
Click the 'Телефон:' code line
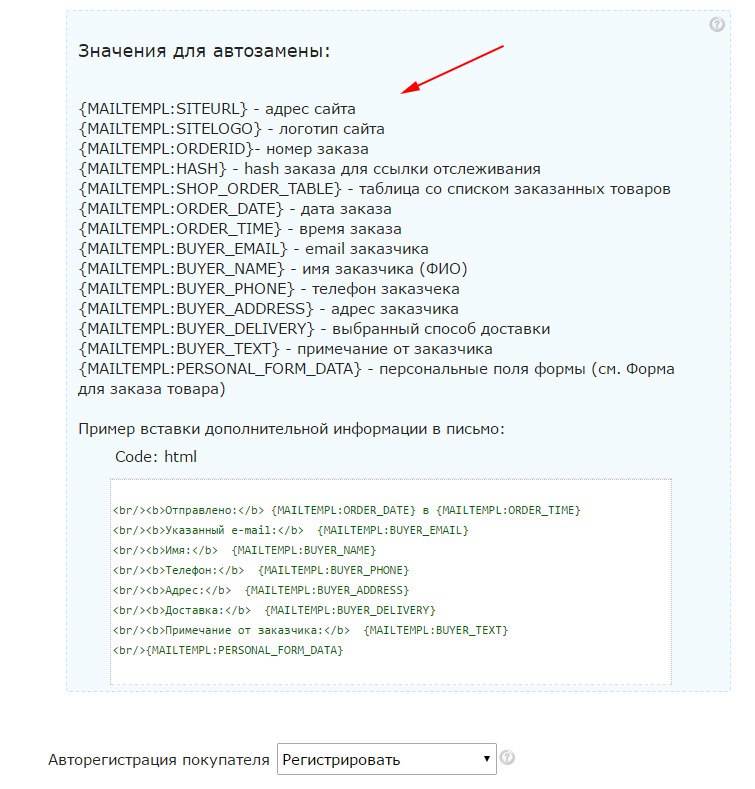[x=261, y=571]
